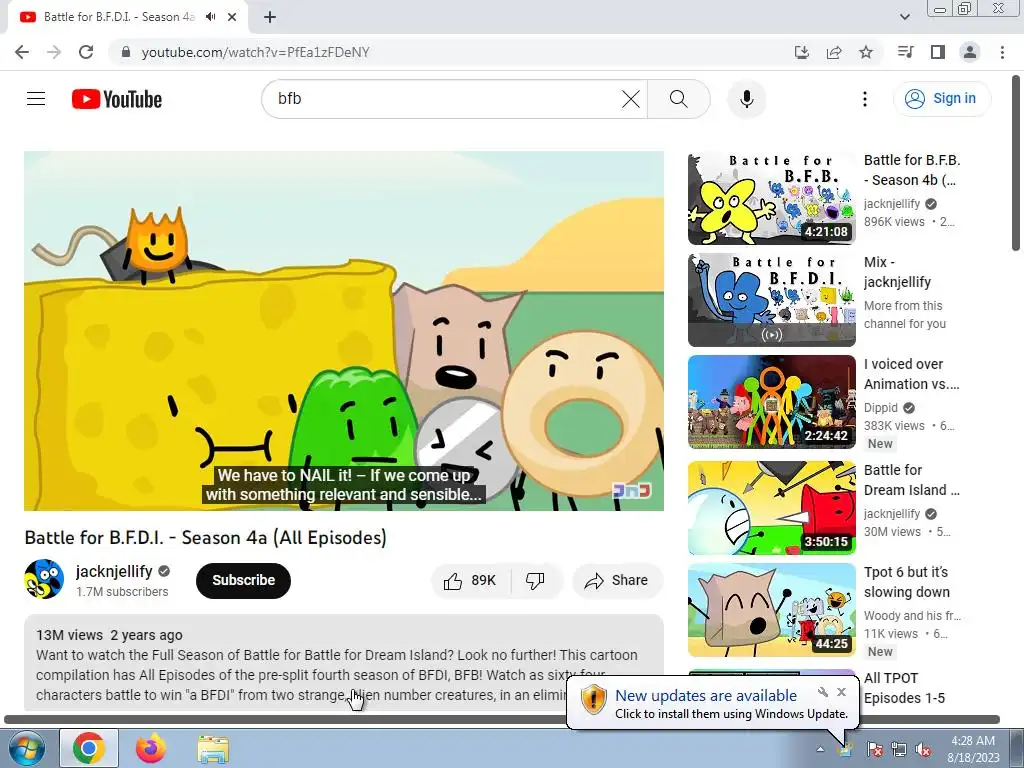Click the Windows Update notification balloon

[x=712, y=703]
